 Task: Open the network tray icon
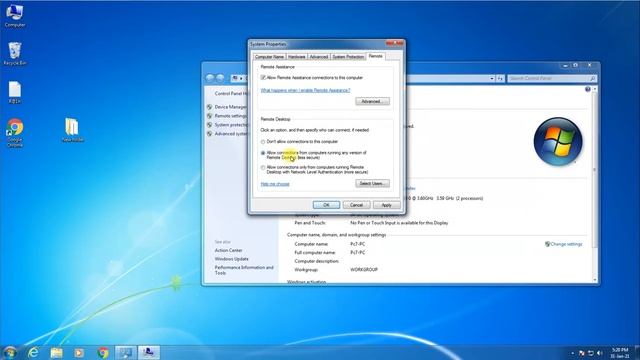coord(591,353)
